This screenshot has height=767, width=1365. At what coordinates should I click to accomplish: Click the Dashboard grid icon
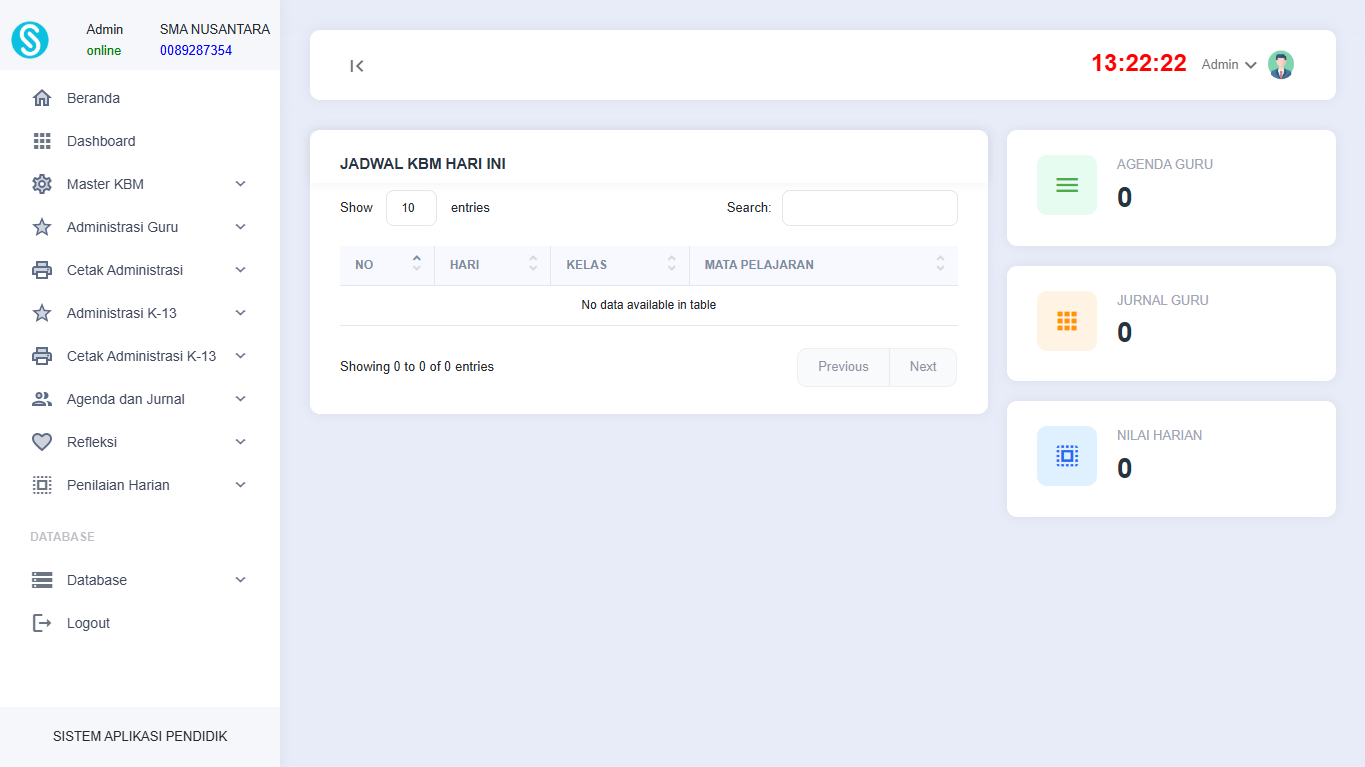[42, 141]
